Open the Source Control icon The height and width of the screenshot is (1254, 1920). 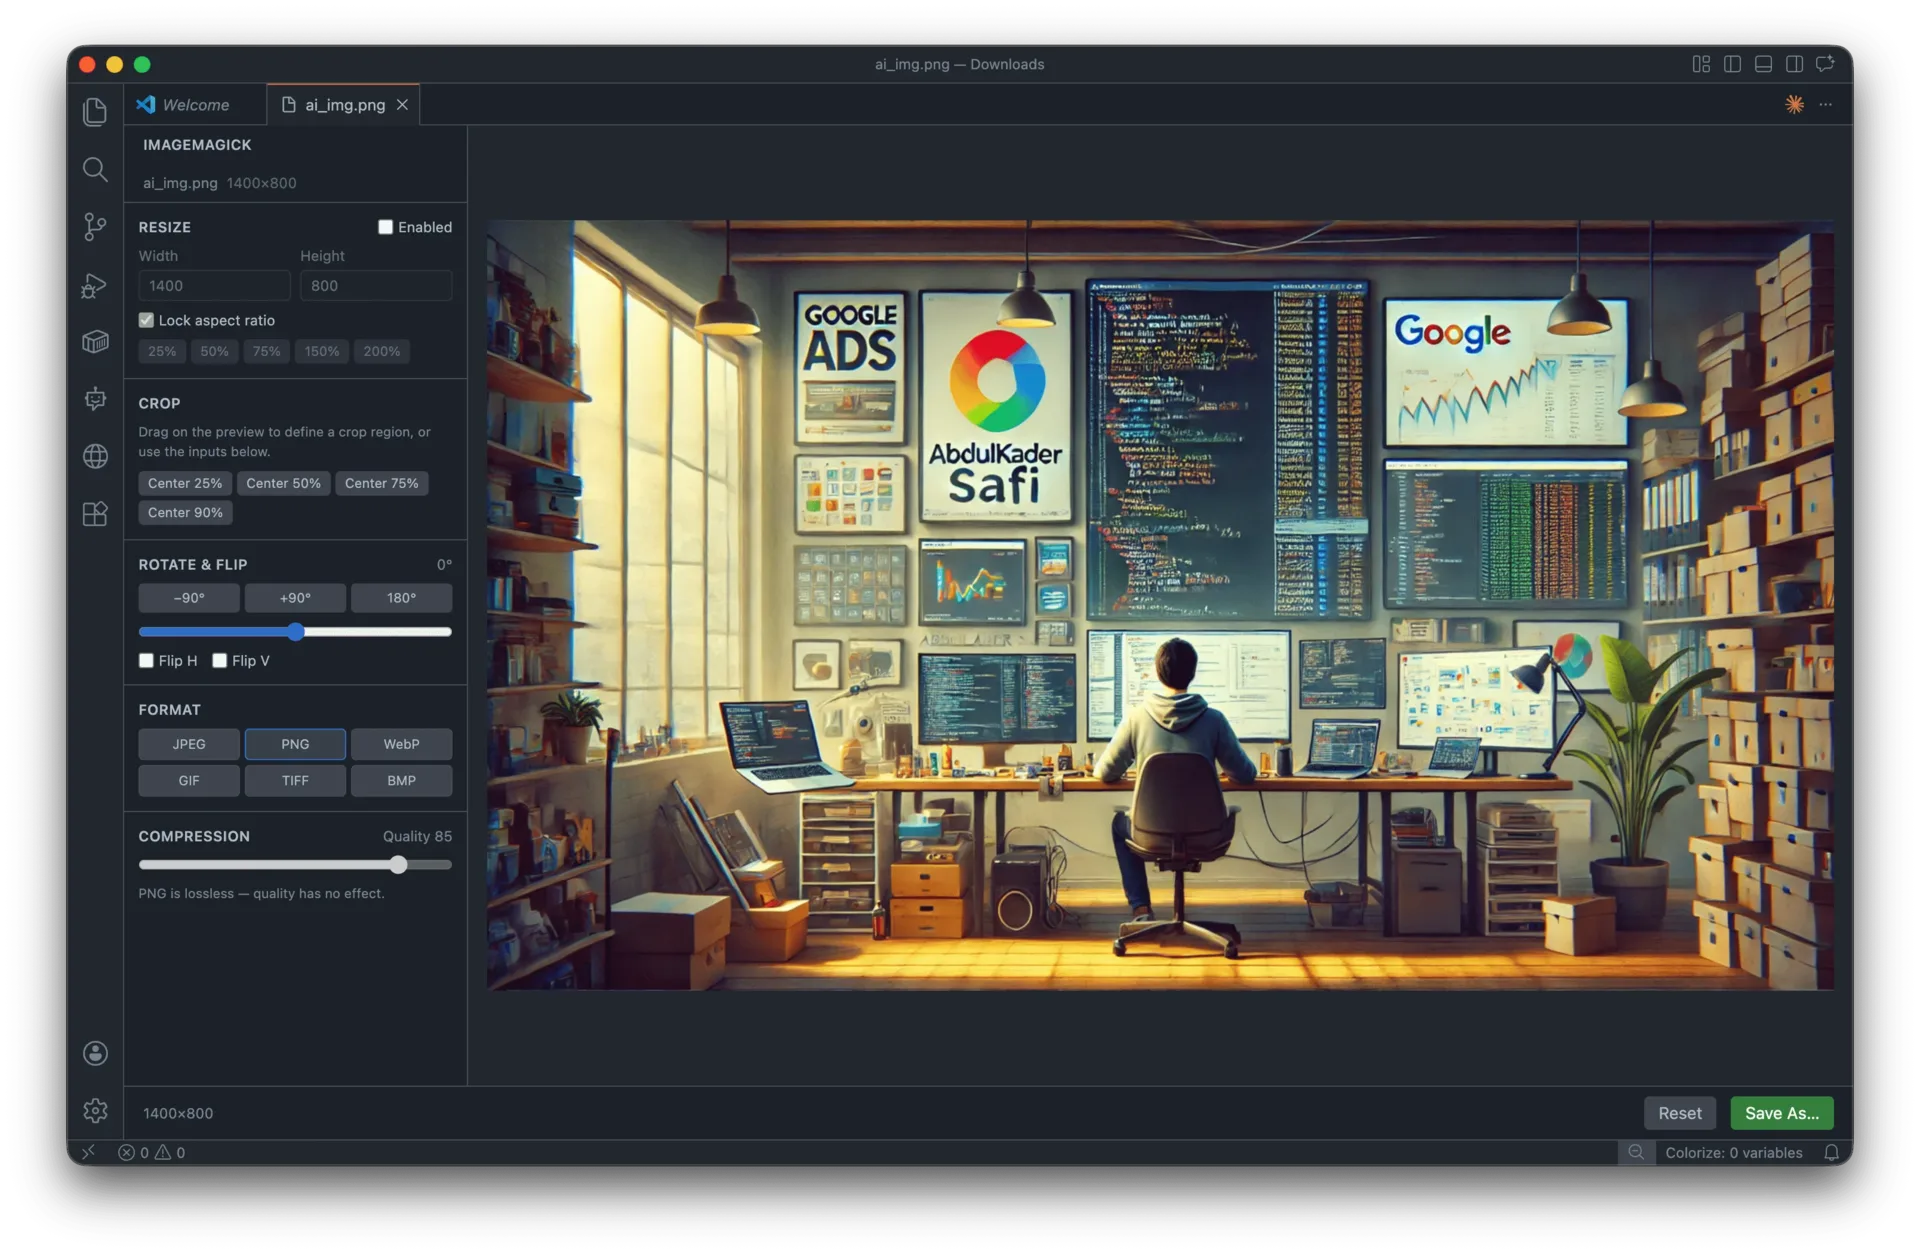[x=95, y=227]
